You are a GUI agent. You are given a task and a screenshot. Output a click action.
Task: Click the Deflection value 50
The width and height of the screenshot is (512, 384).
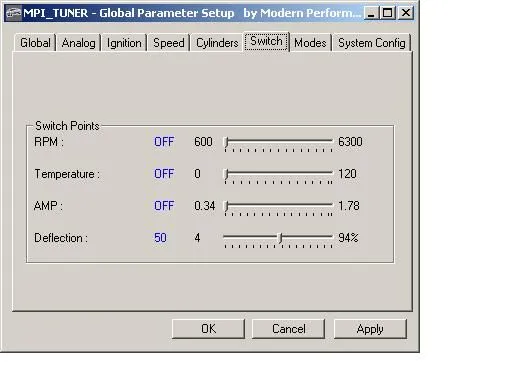point(160,238)
